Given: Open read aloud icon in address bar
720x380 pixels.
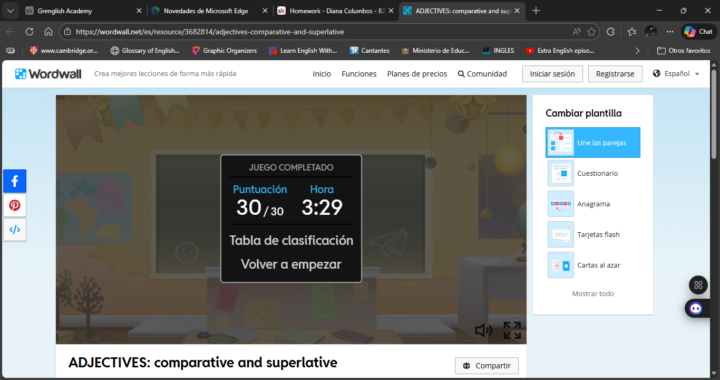Looking at the screenshot, I should 577,32.
